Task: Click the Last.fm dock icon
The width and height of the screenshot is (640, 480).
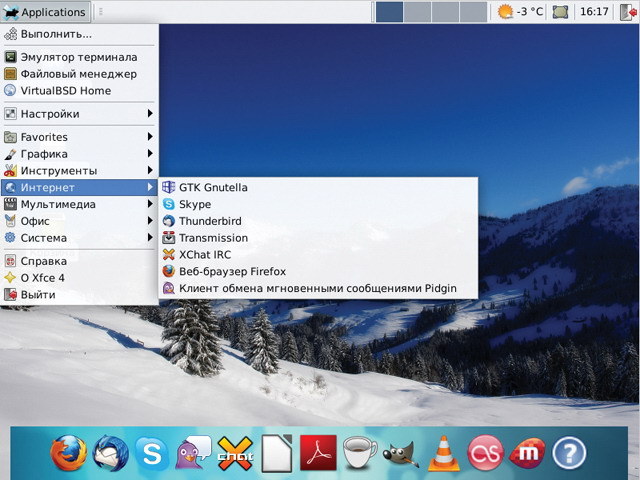Action: (485, 454)
